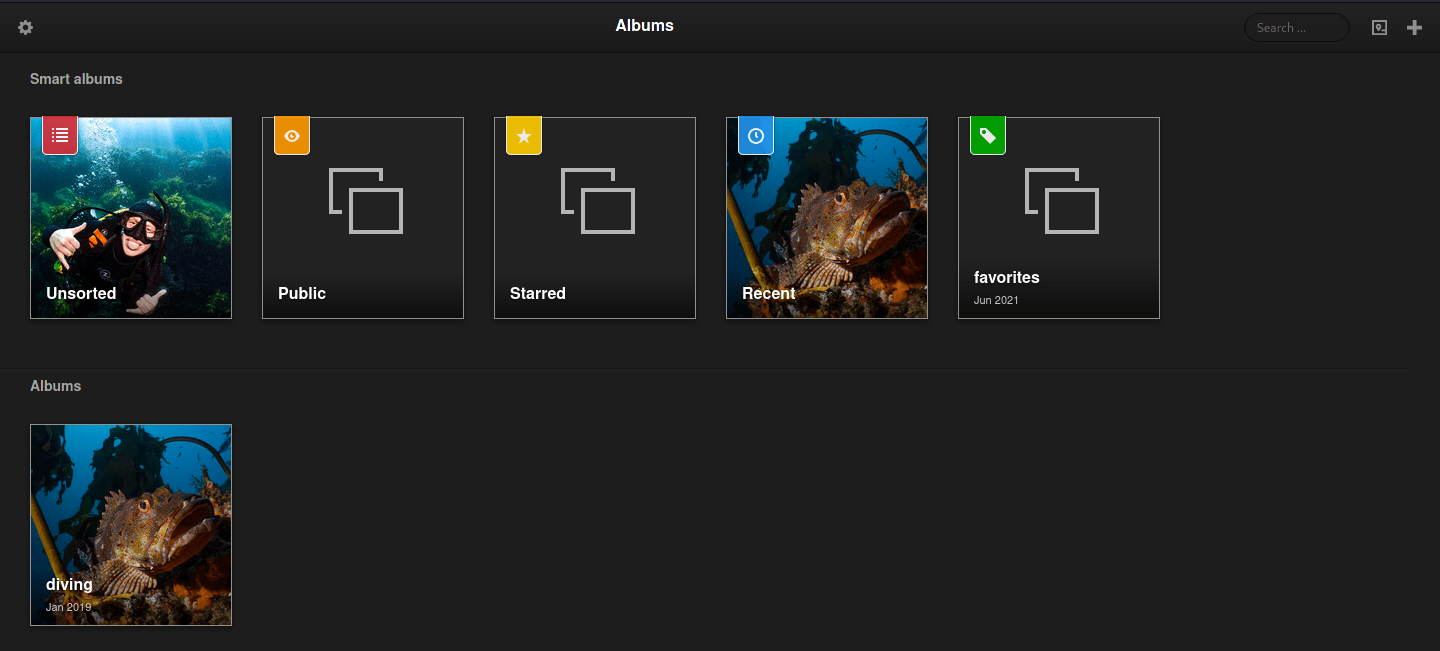Click the Jan 2019 date text
The image size is (1440, 651).
(68, 607)
